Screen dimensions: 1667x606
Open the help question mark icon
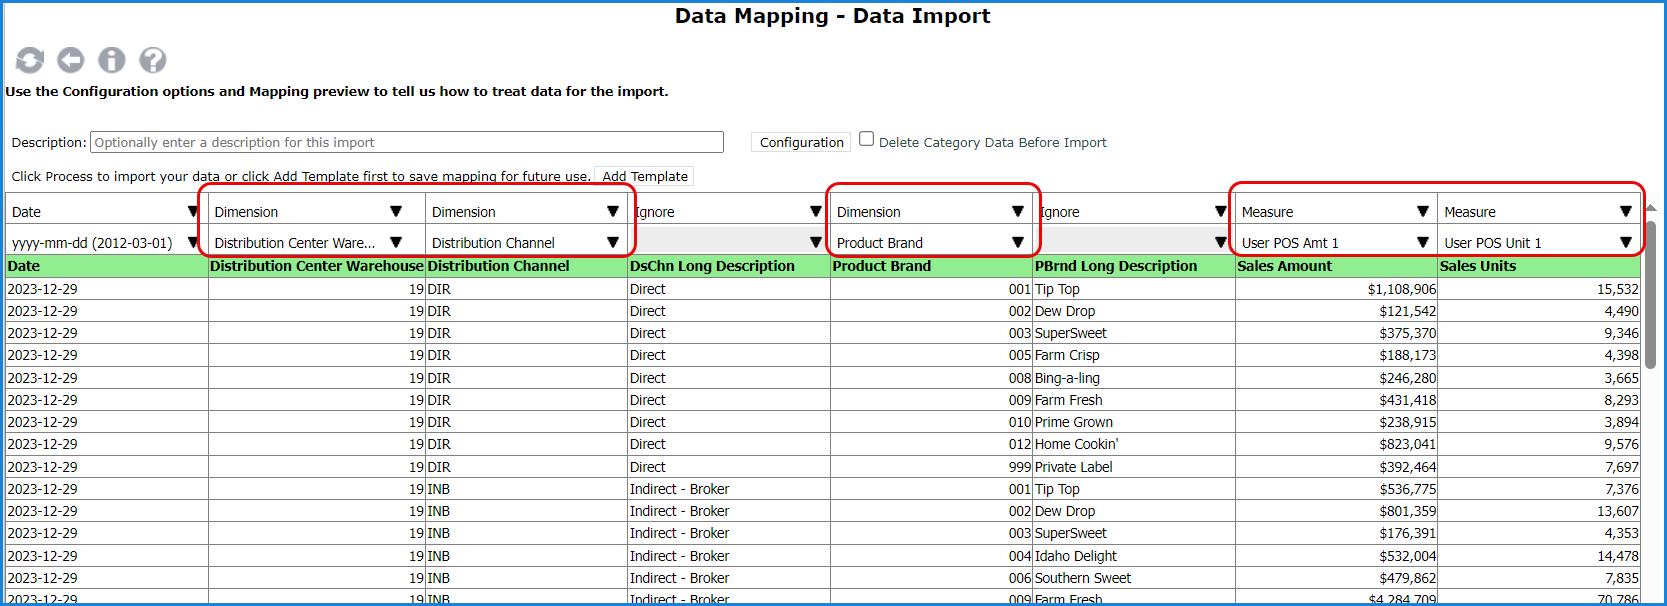(152, 60)
